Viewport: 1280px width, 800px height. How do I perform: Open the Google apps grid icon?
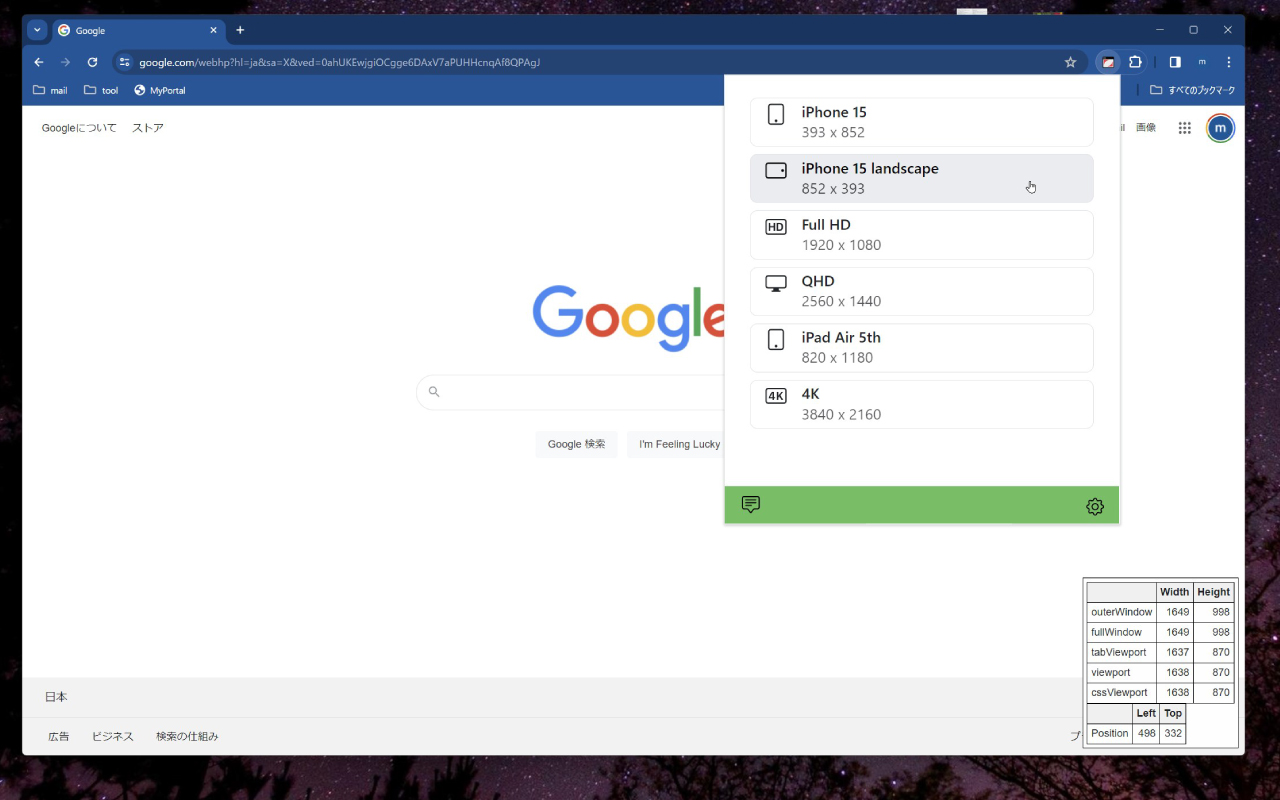tap(1185, 128)
